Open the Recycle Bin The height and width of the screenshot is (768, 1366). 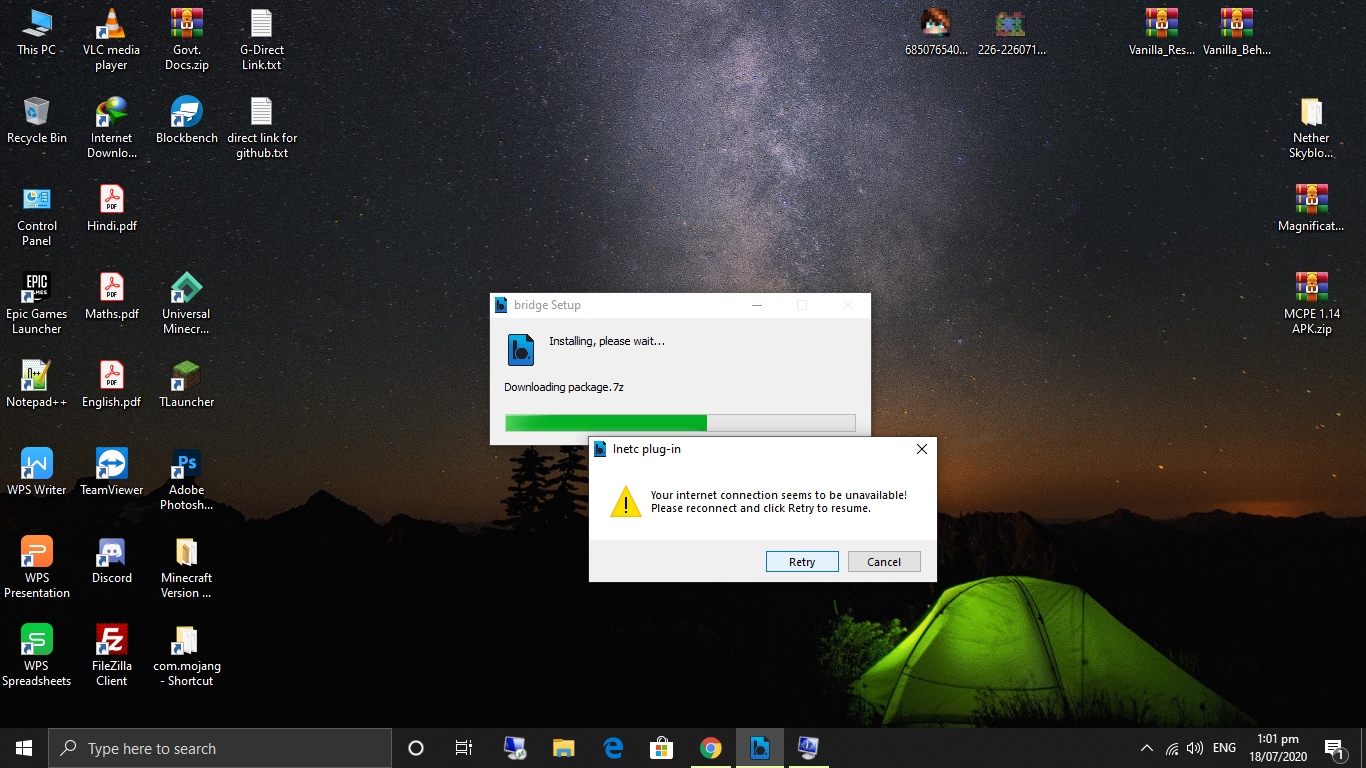click(x=36, y=113)
